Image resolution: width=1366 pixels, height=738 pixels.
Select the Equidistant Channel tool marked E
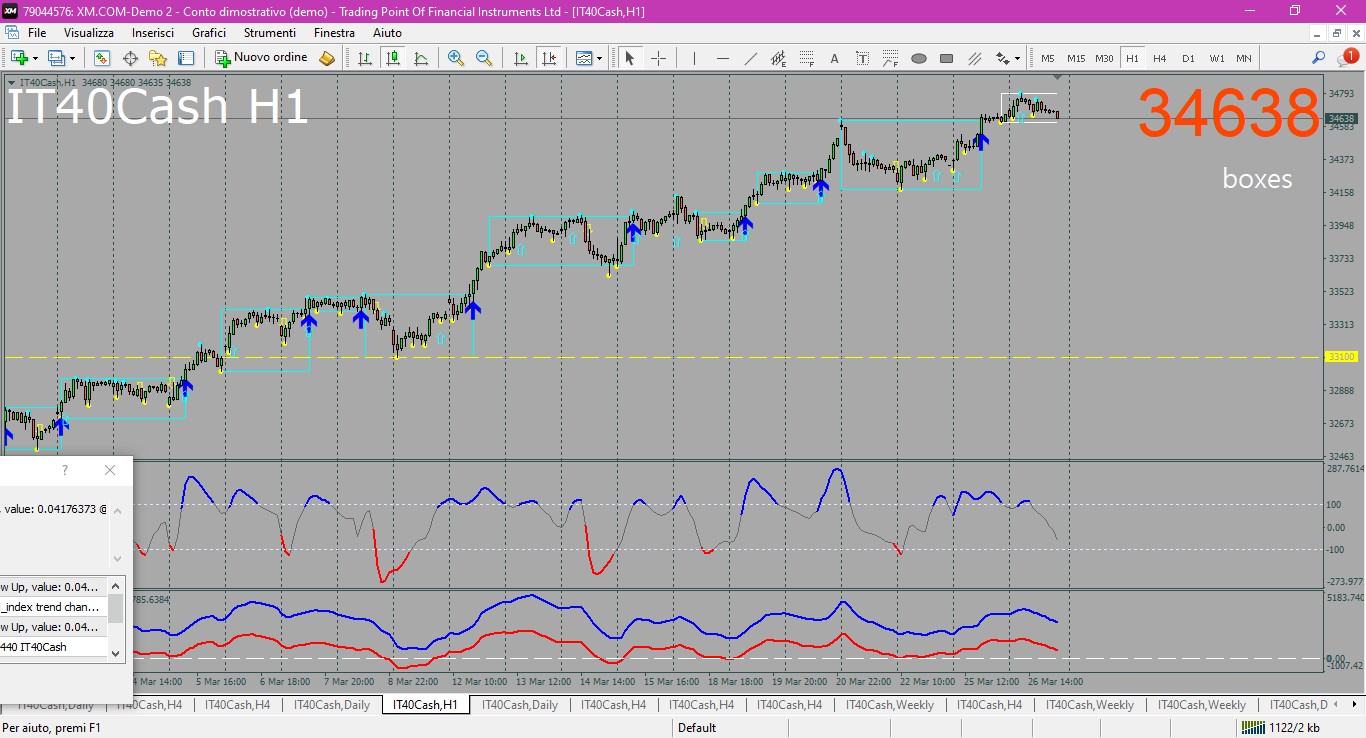click(778, 58)
